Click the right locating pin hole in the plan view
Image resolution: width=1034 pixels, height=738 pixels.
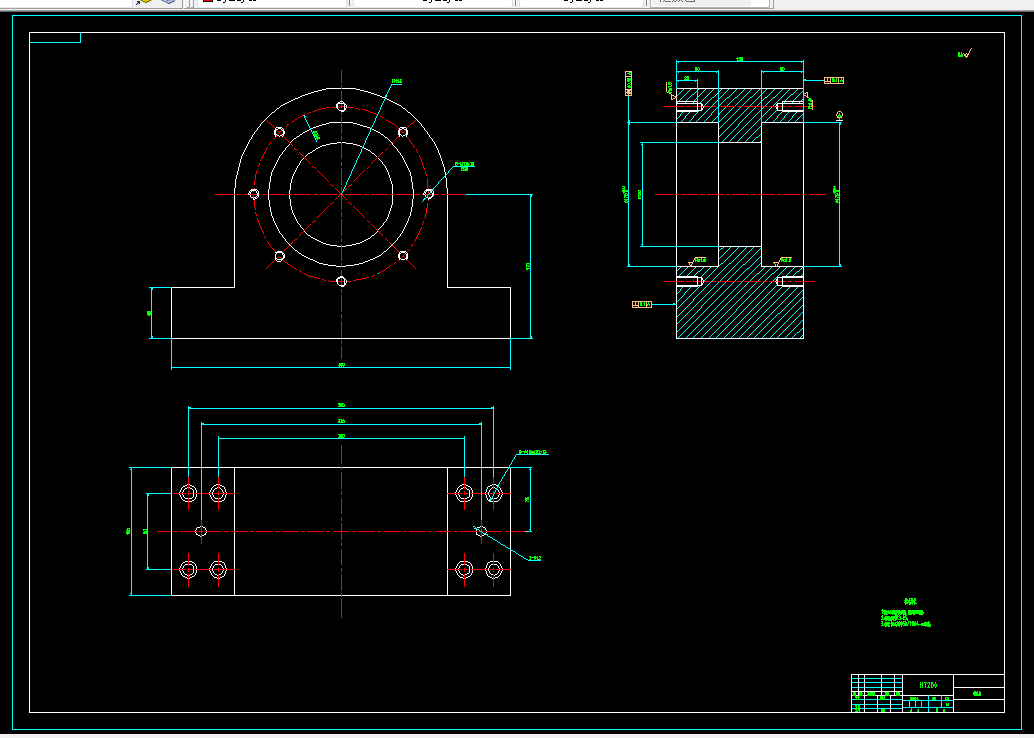[481, 531]
